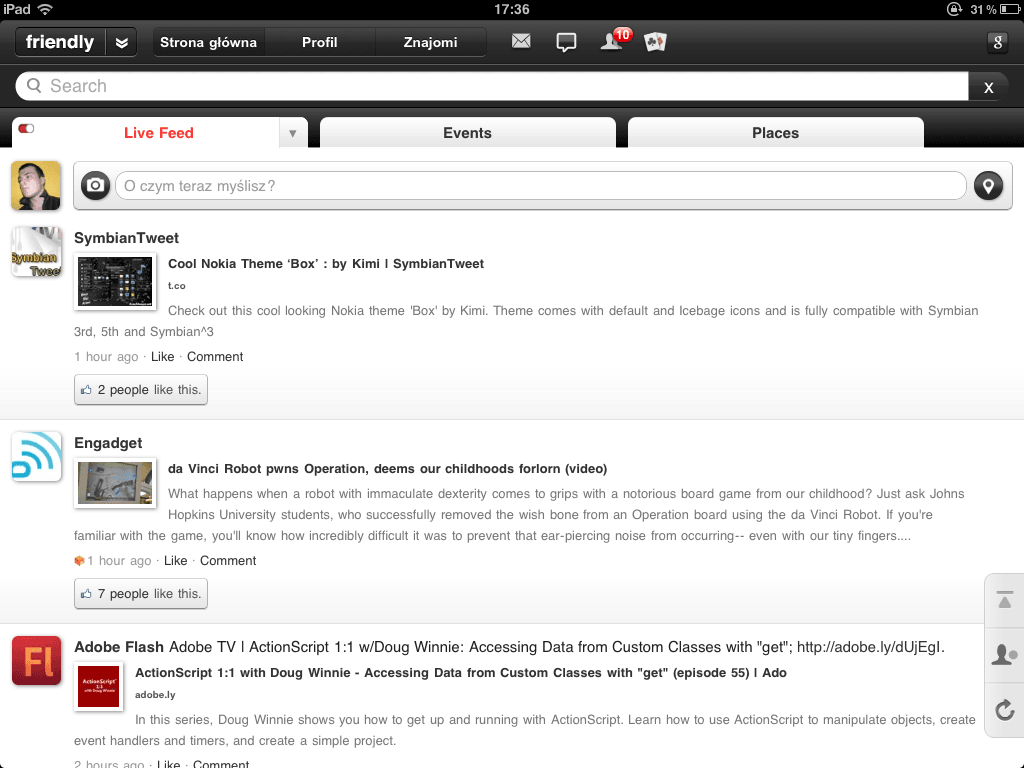Tap the Wi-Fi icon in status bar
The image size is (1024, 768).
45,9
